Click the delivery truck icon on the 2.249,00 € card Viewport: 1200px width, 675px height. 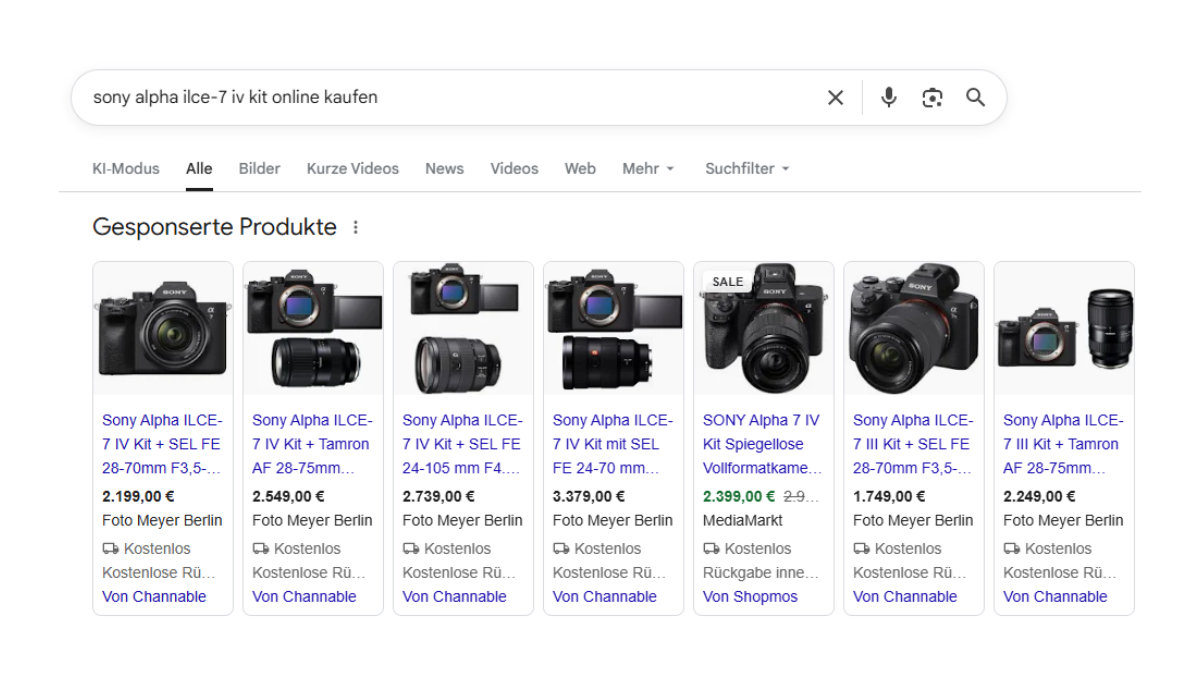[x=1011, y=548]
